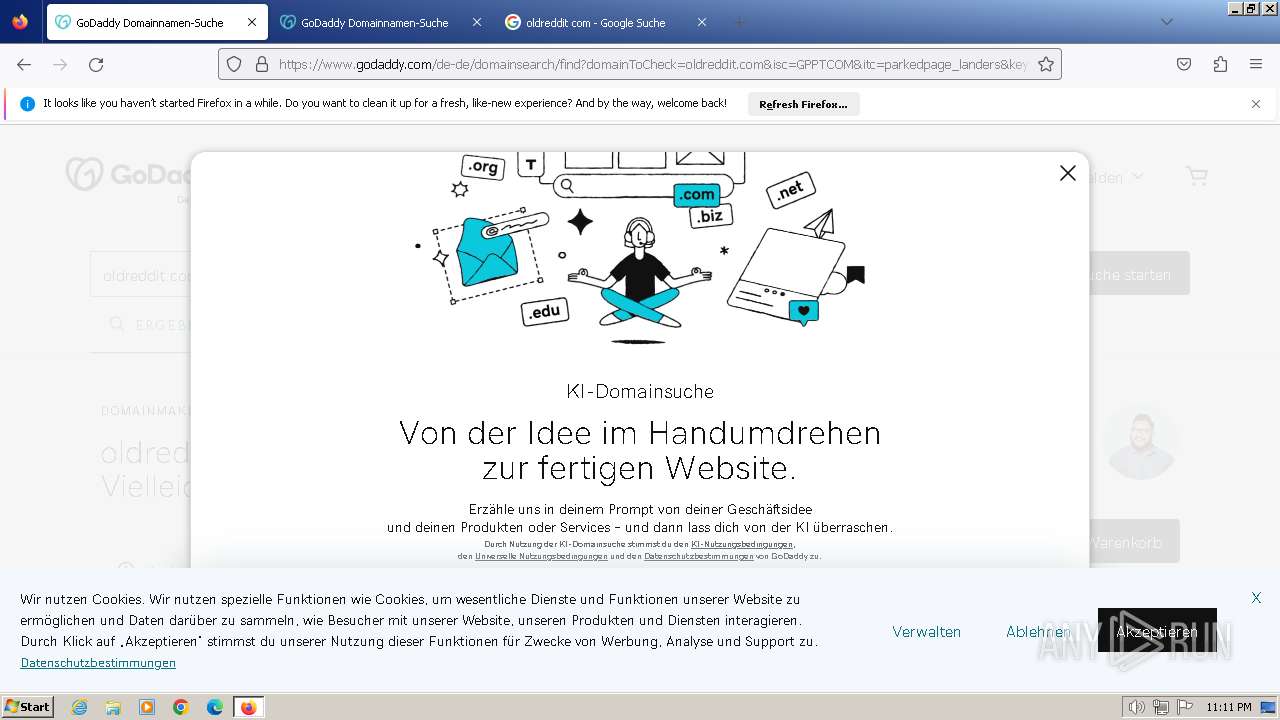Click the KI-Domainsuche illustration image
The height and width of the screenshot is (720, 1280).
tap(640, 246)
